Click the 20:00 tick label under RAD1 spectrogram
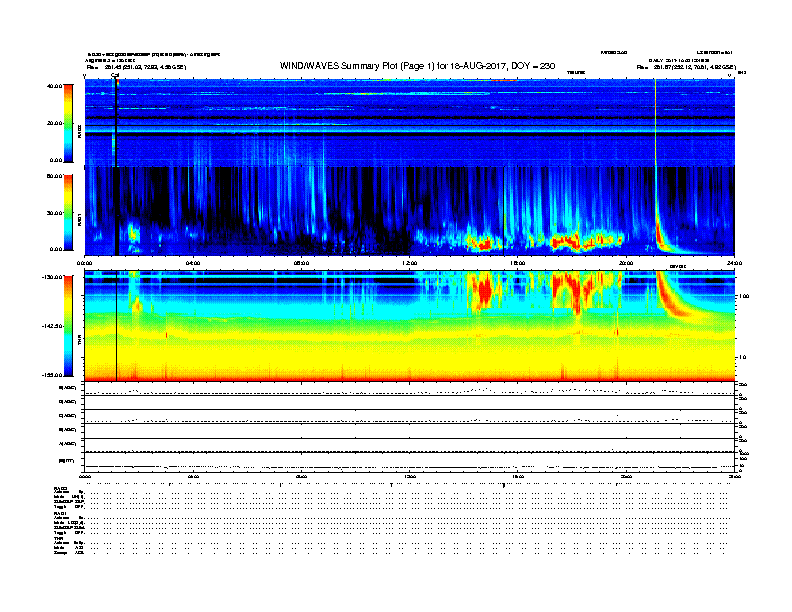 coord(626,263)
